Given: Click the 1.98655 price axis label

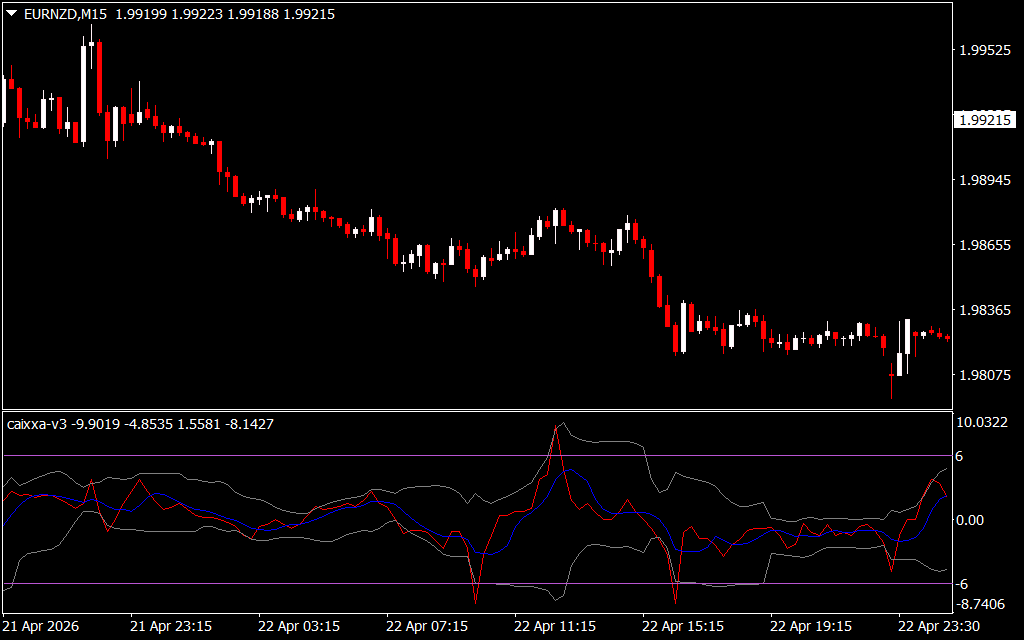Looking at the screenshot, I should 984,245.
